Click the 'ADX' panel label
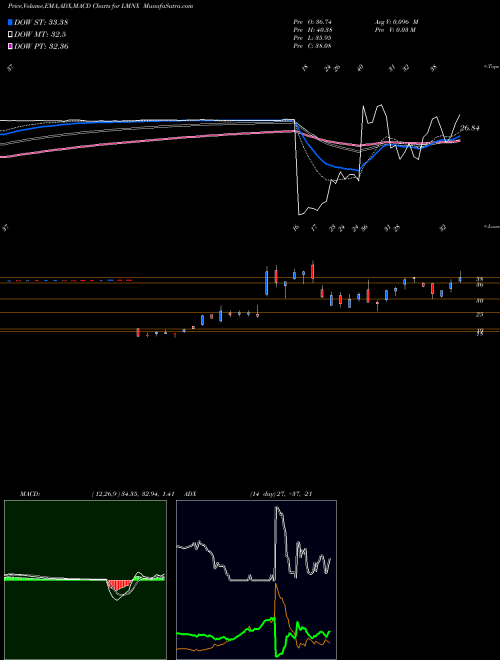This screenshot has height=660, width=500. pos(191,494)
